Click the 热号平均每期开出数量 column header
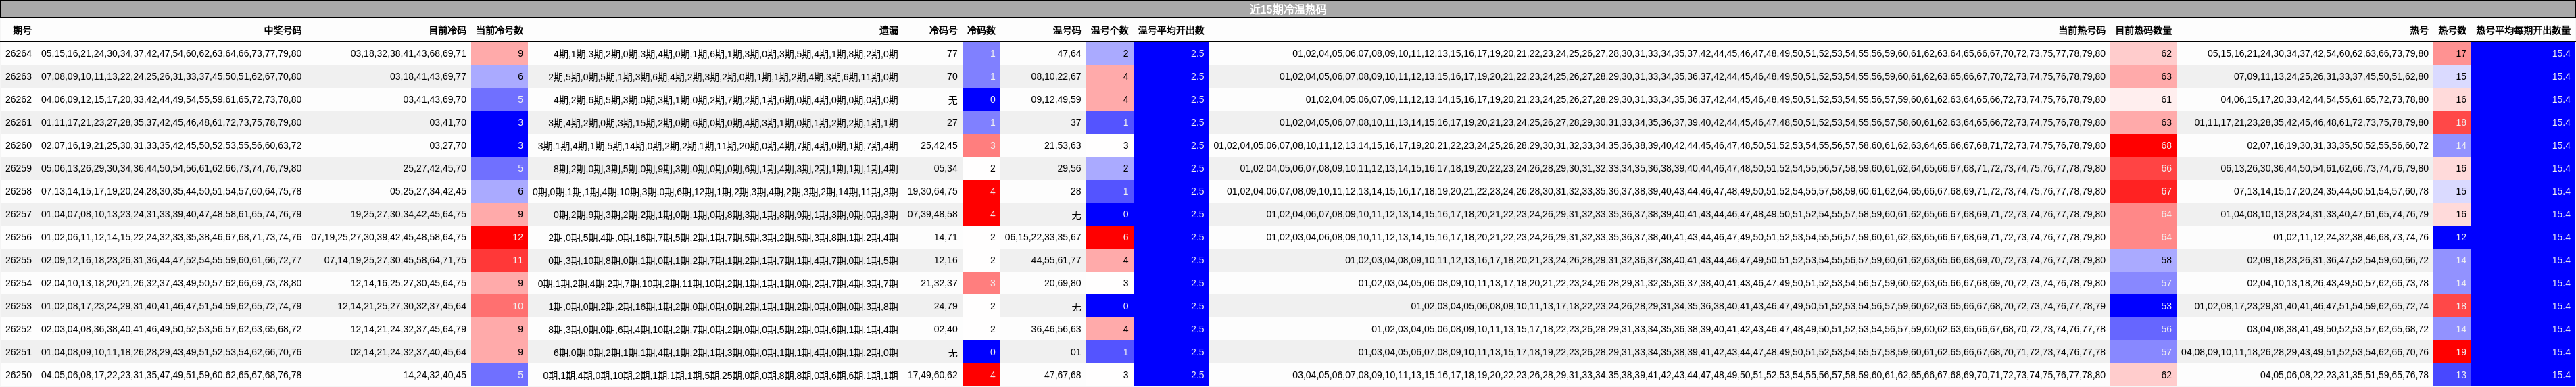 pos(2523,31)
